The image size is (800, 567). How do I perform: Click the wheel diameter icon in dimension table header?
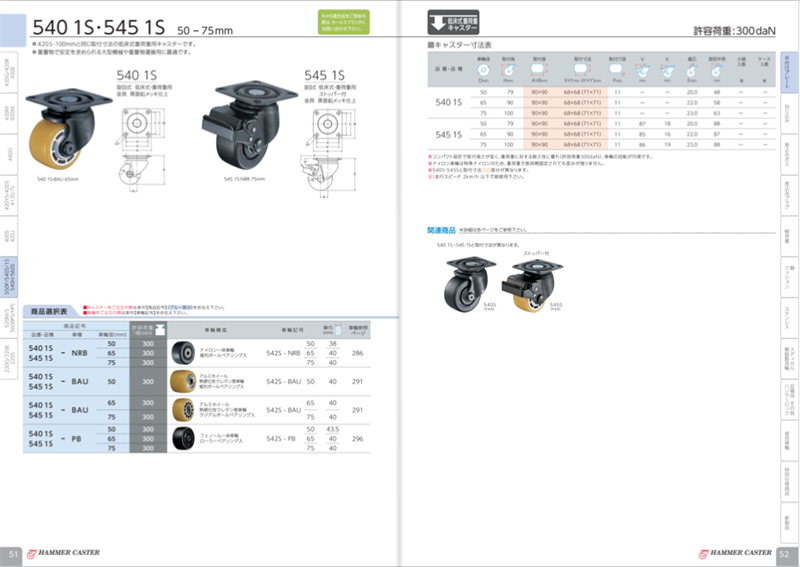coord(483,70)
